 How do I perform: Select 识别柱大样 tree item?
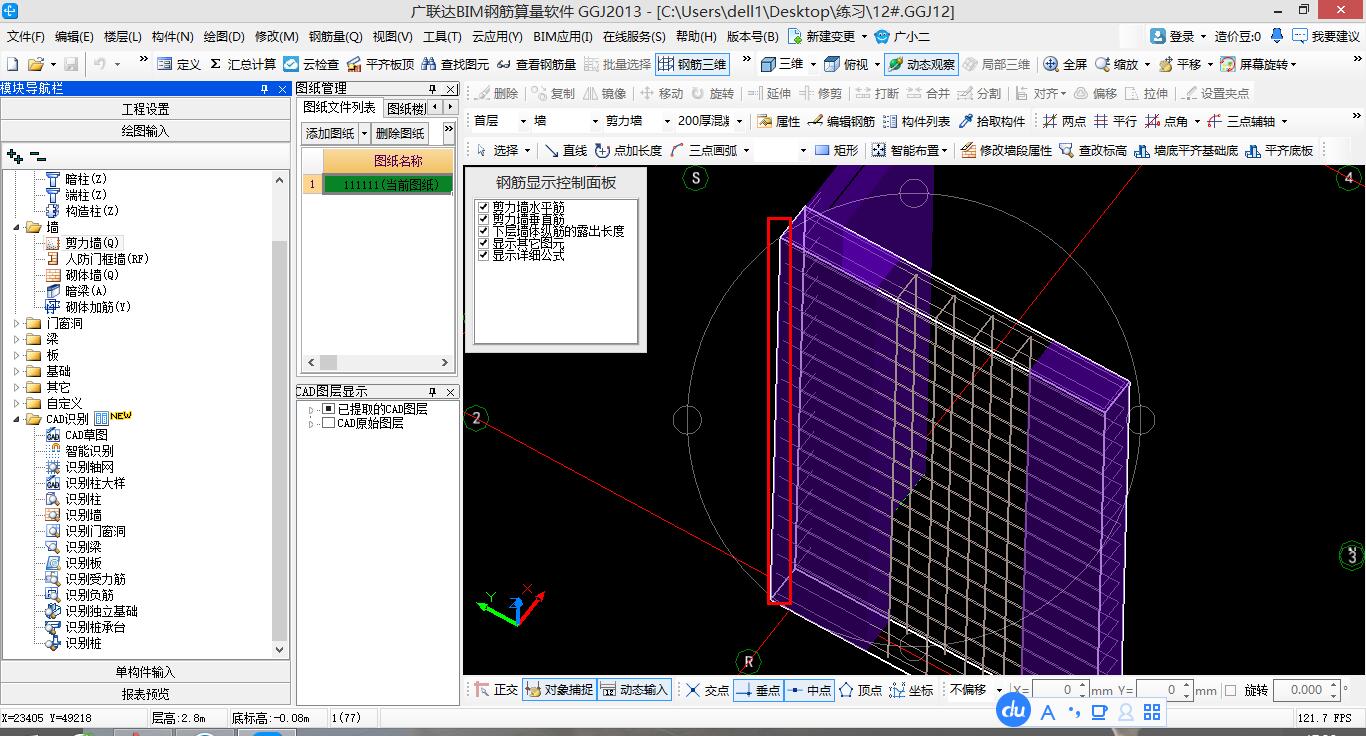pos(95,483)
